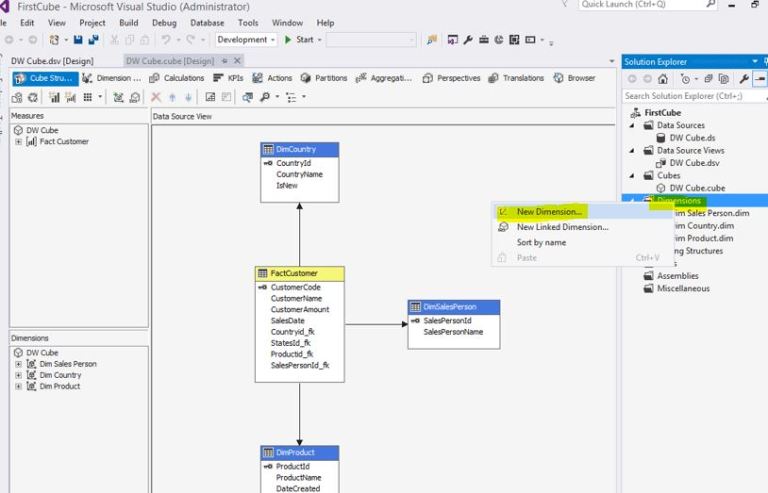Click the Pending Changes clock icon in Solution Explorer
The image size is (768, 493).
[685, 79]
